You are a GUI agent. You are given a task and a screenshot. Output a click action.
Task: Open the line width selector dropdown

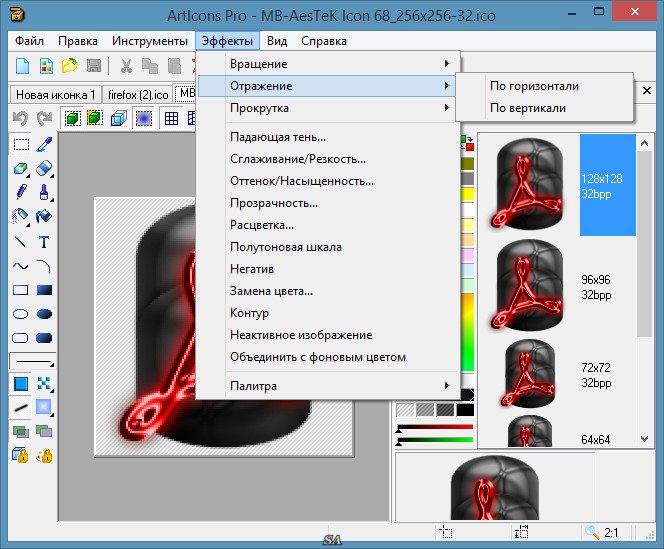33,361
